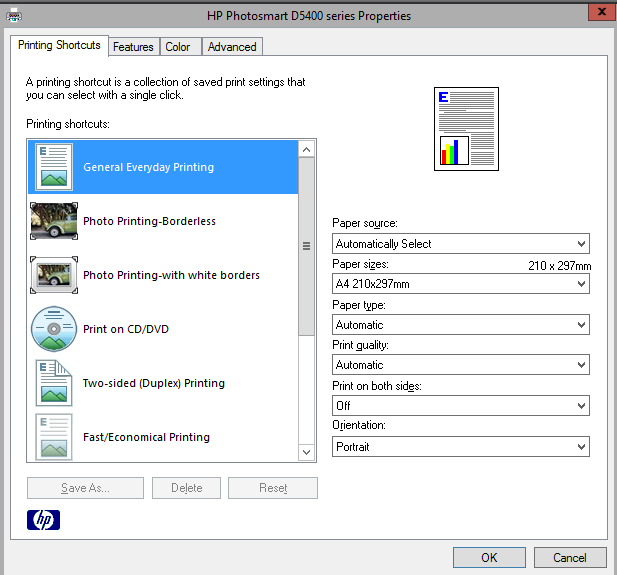
Task: Click the shortcuts list scroll up arrow
Action: [307, 150]
